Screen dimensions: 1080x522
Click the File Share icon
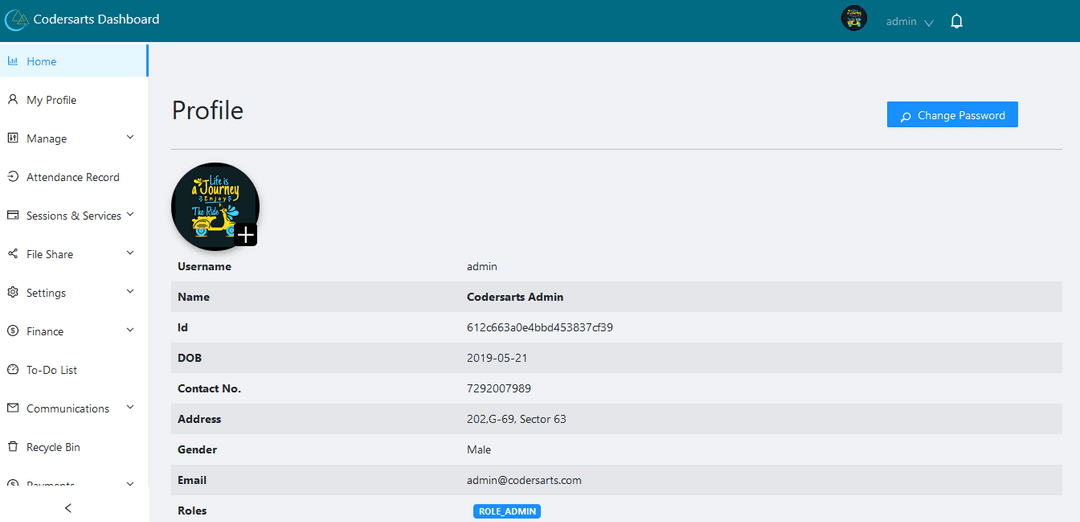[13, 254]
